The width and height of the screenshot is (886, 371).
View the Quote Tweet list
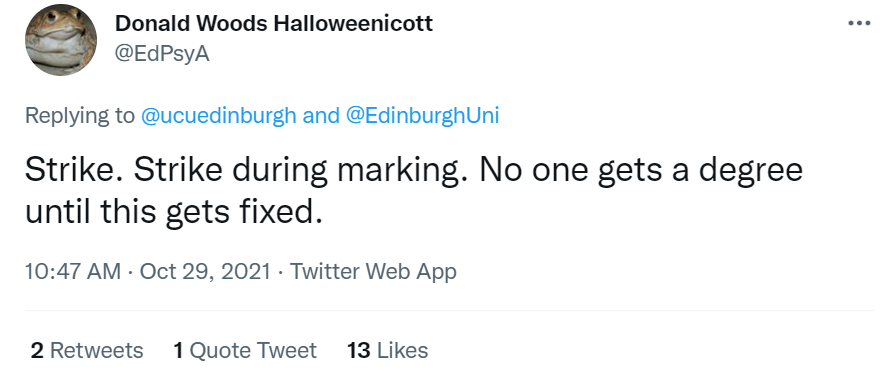point(245,351)
